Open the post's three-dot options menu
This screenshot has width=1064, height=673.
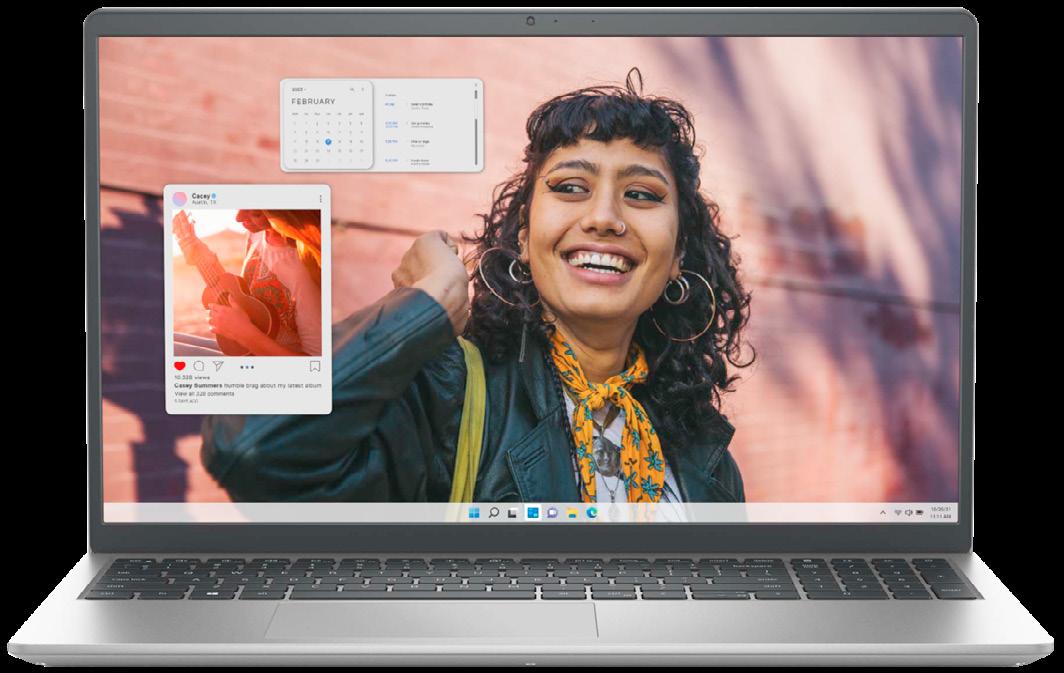(320, 199)
